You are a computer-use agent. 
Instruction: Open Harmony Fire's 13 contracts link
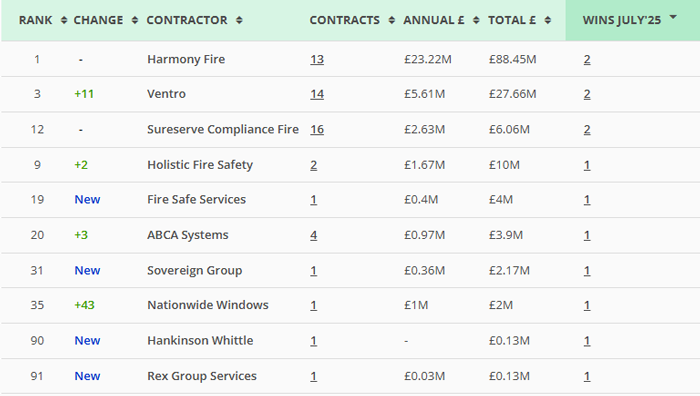point(317,59)
